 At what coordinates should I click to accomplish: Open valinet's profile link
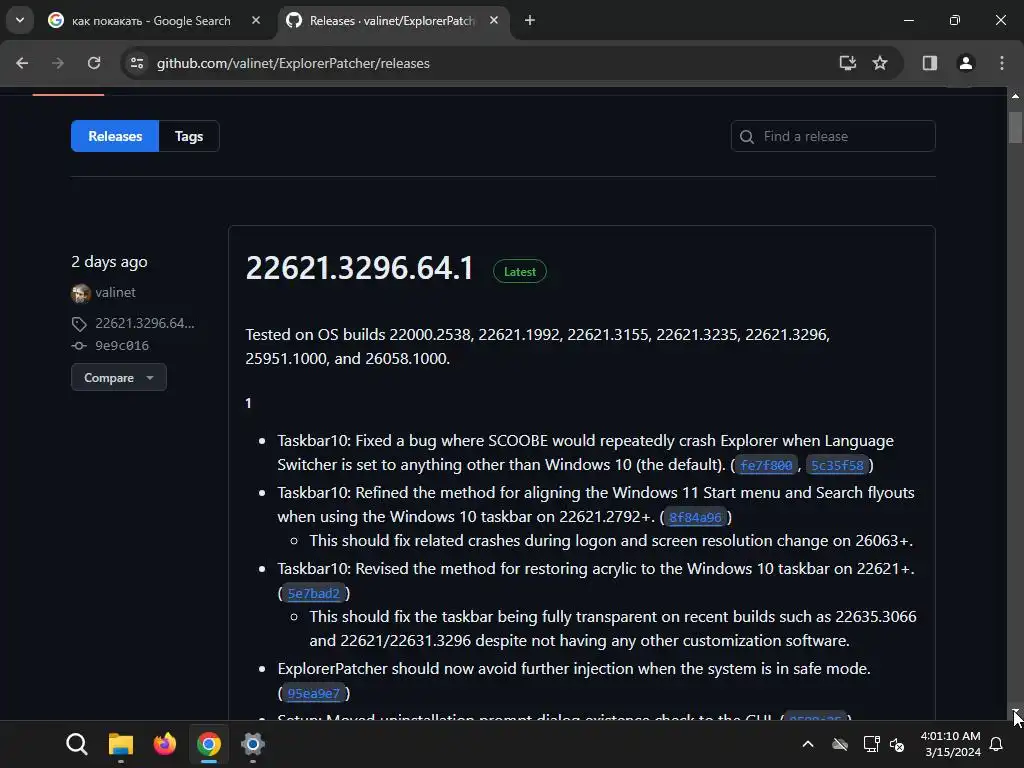[116, 293]
